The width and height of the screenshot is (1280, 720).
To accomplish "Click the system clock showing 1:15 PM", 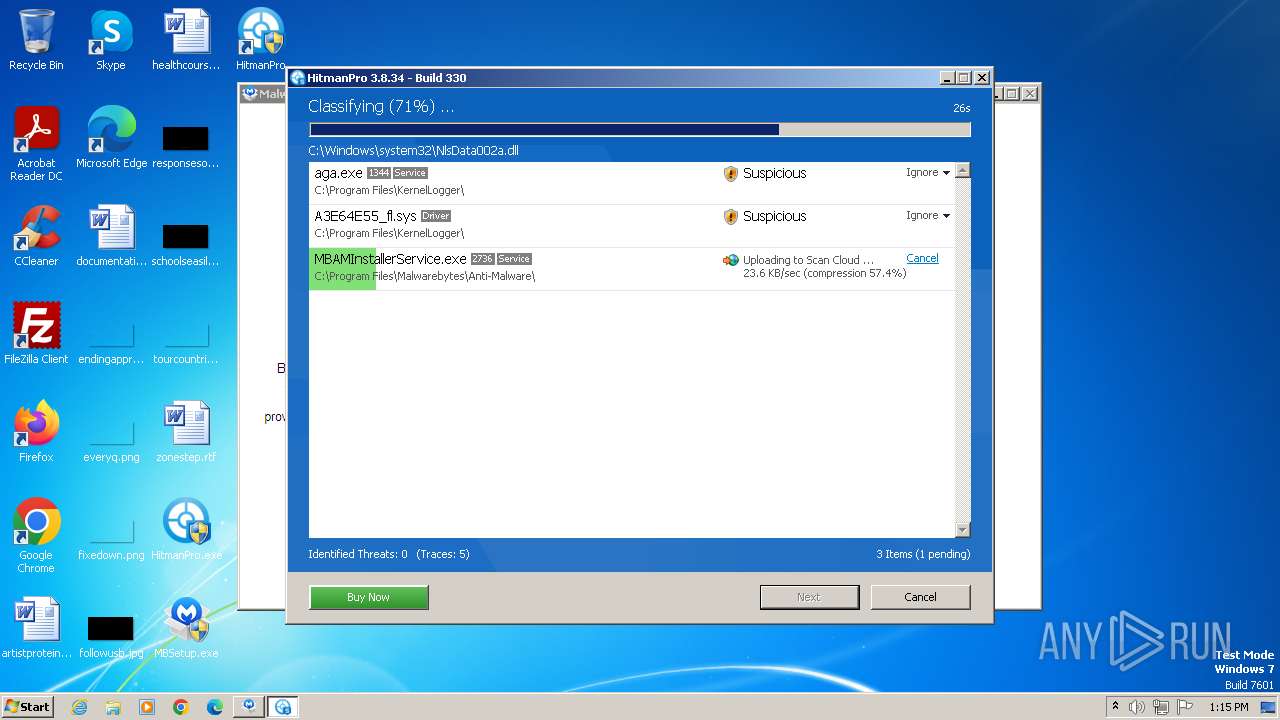I will pos(1229,707).
